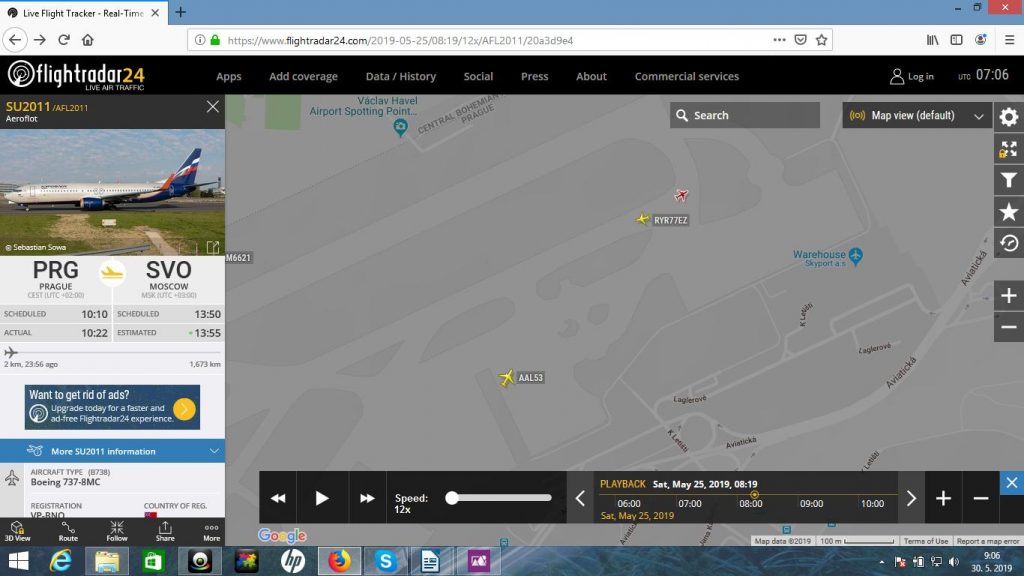This screenshot has height=576, width=1024.
Task: Click the 08:00 timeline marker
Action: [750, 504]
